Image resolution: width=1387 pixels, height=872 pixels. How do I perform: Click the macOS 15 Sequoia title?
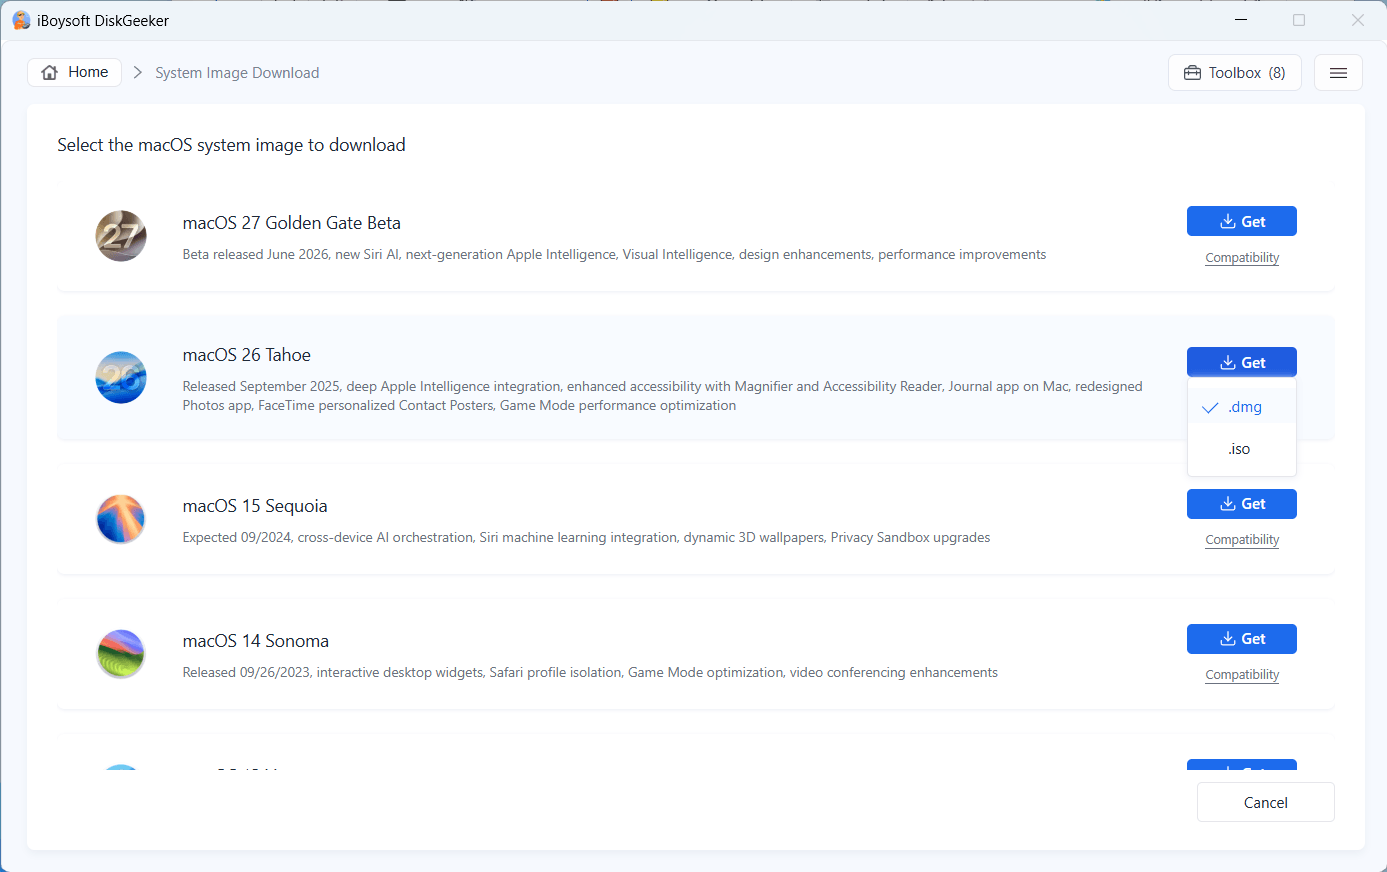click(255, 506)
